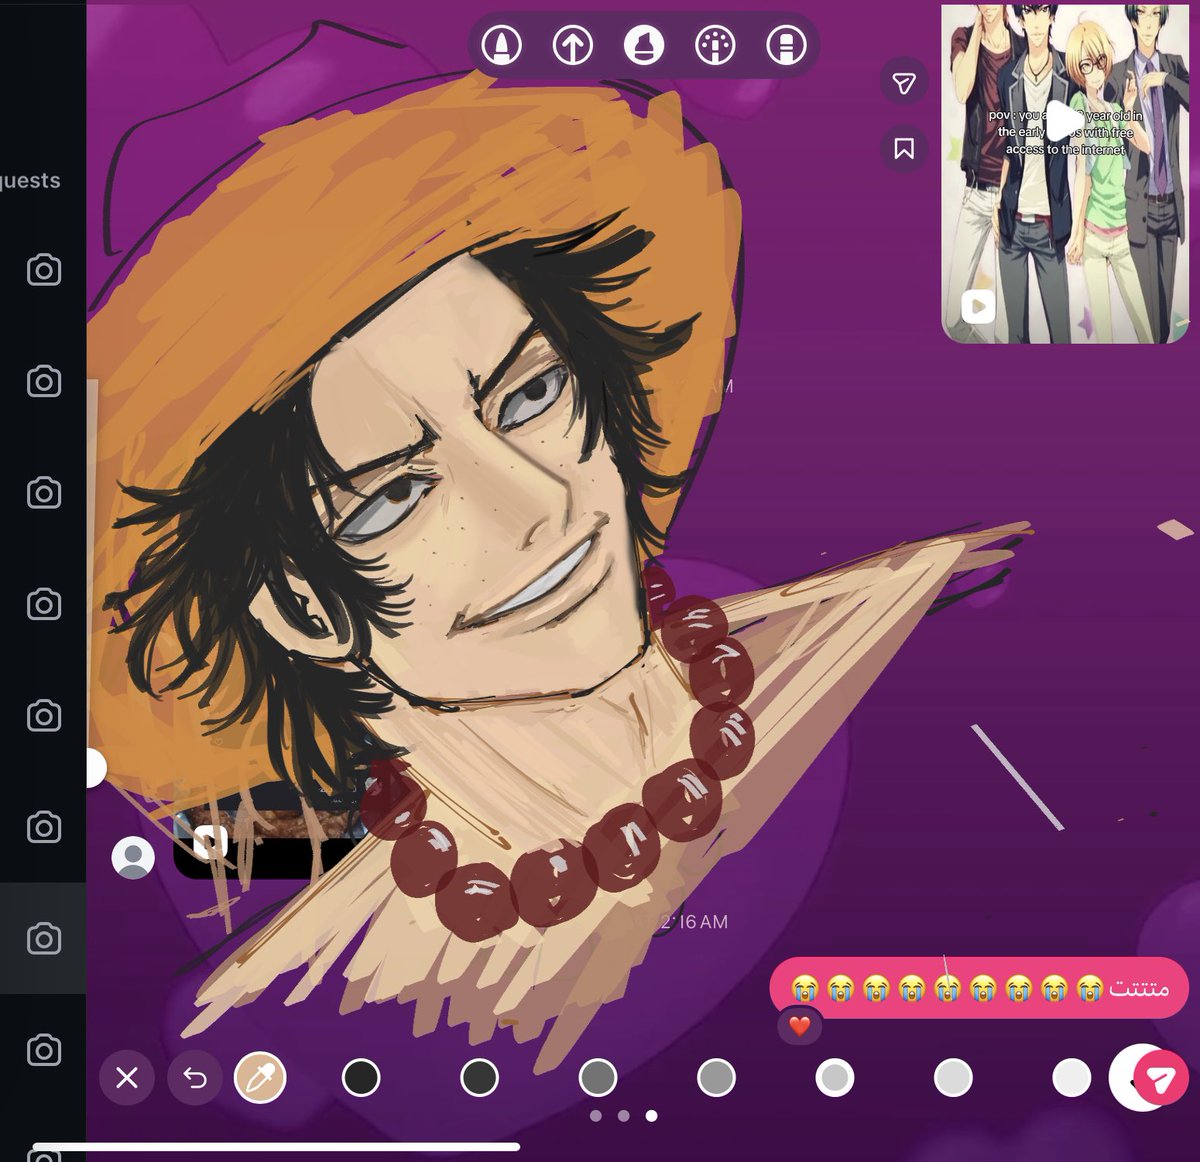
Task: Tap the active third palette page dot
Action: [652, 1116]
